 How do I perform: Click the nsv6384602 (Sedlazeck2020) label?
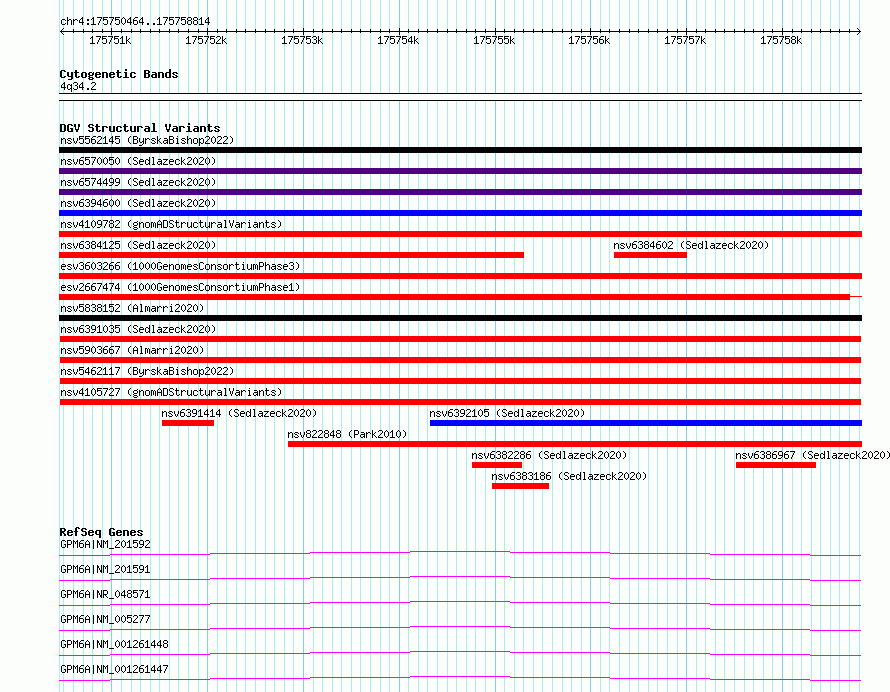click(x=691, y=245)
